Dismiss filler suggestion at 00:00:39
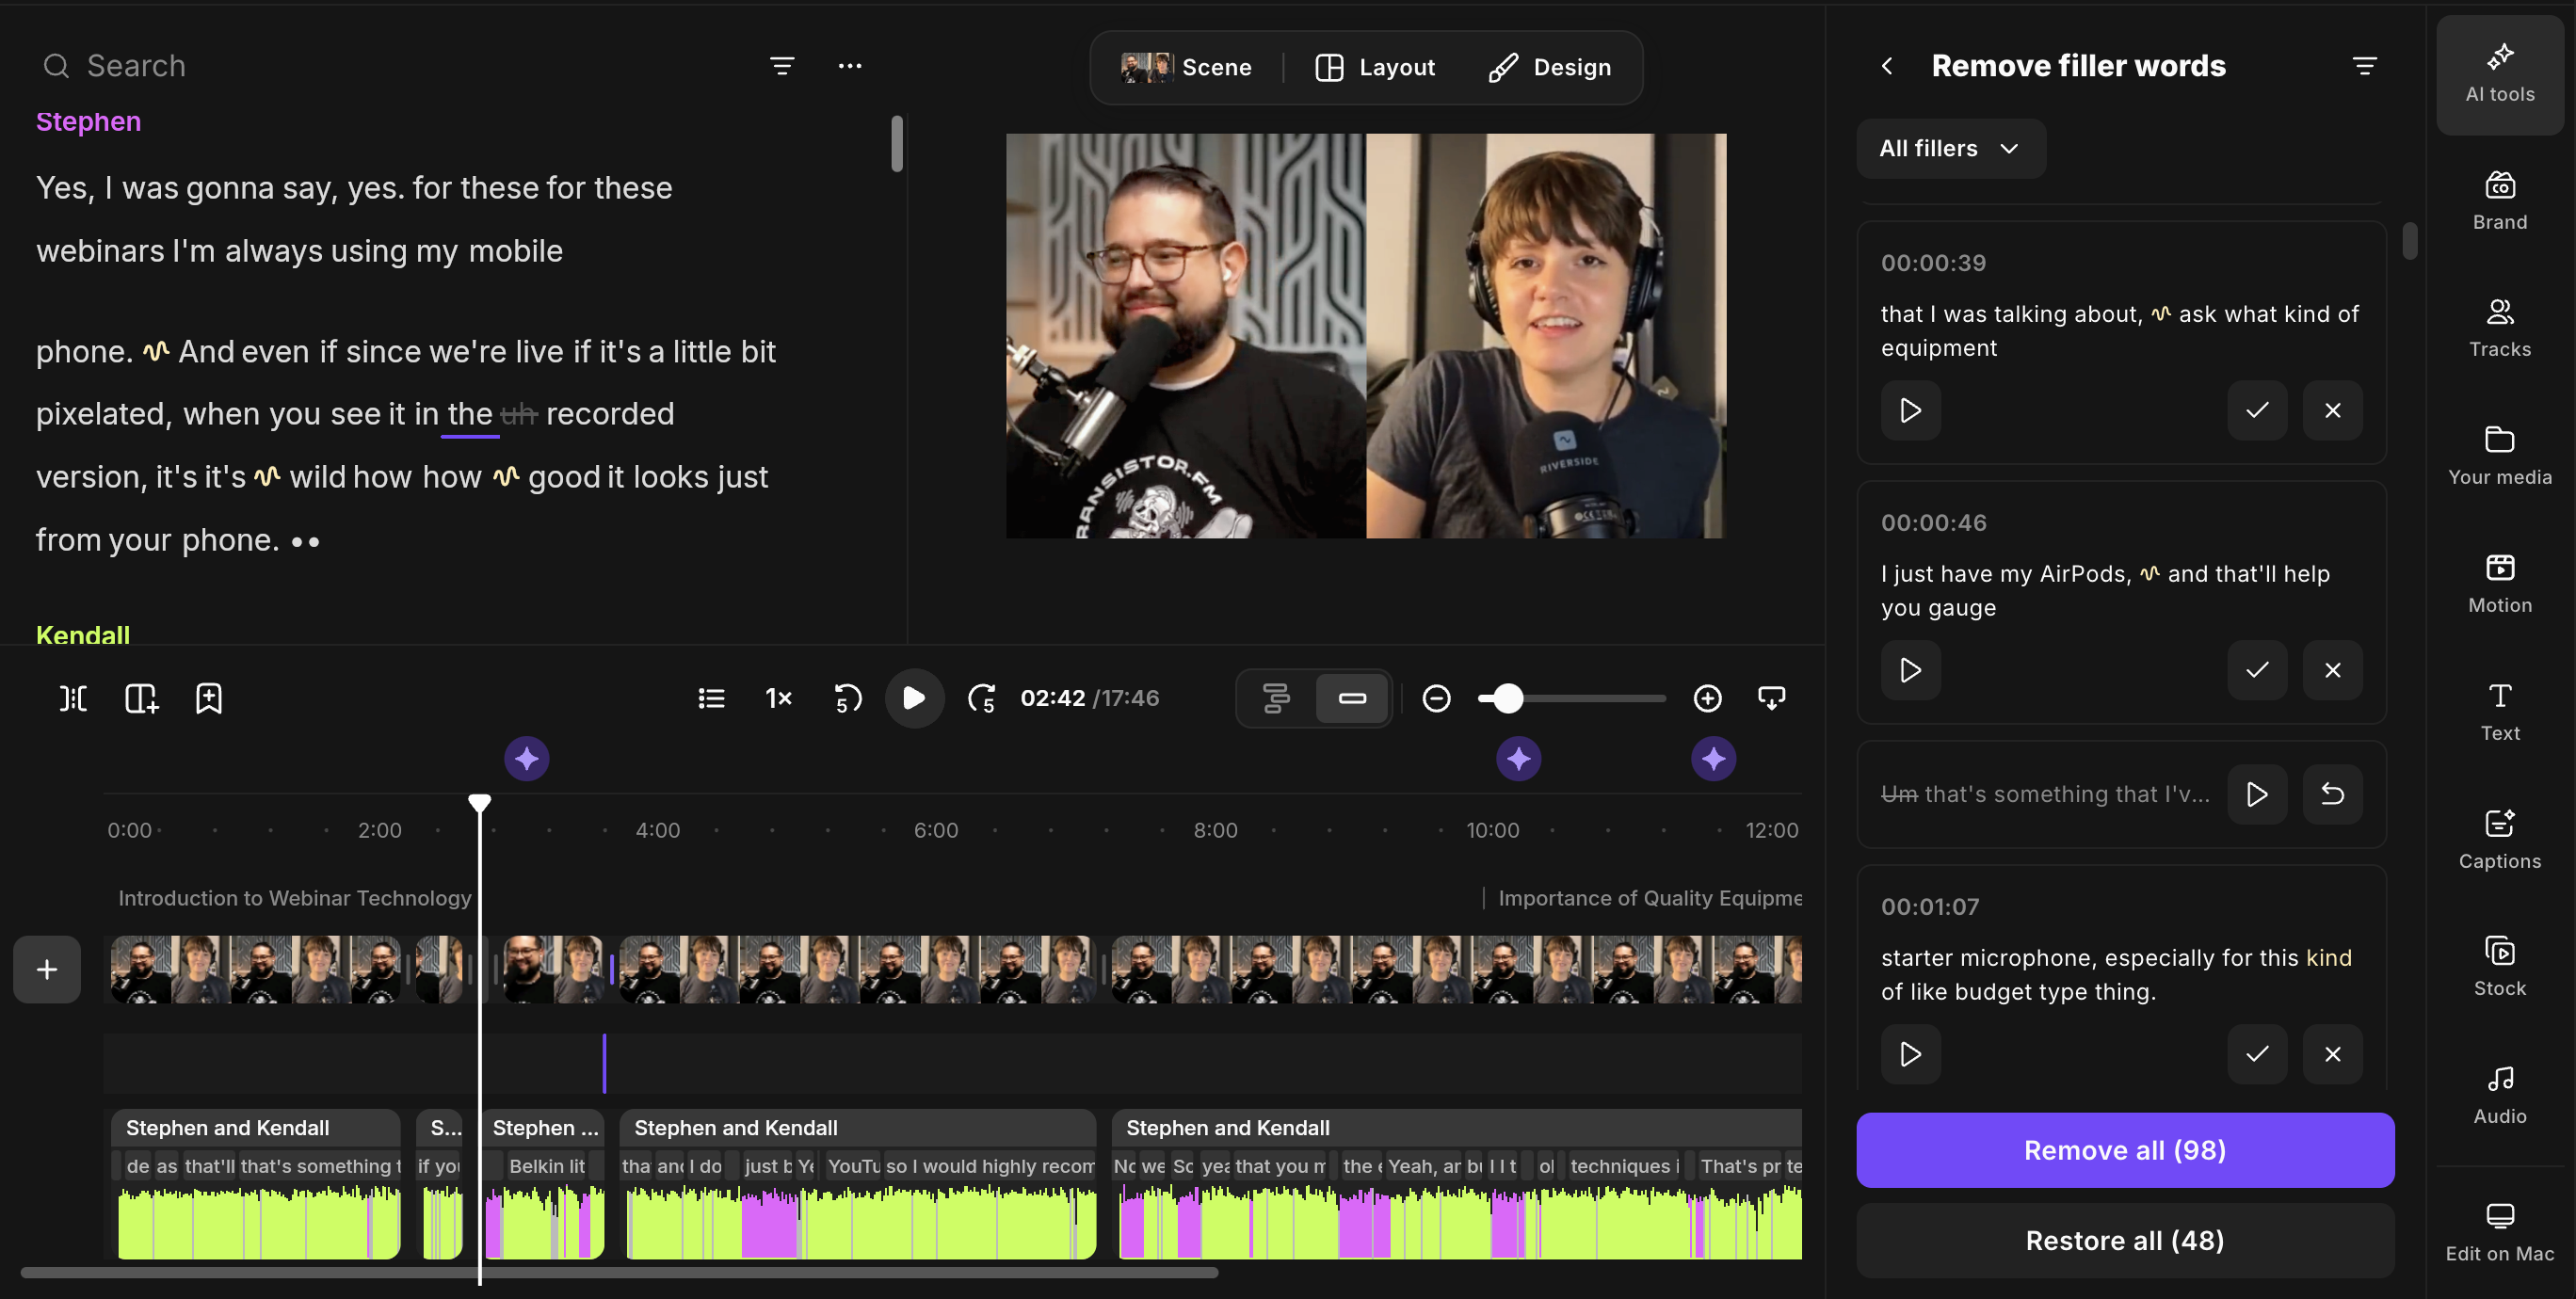This screenshot has width=2576, height=1299. tap(2332, 410)
